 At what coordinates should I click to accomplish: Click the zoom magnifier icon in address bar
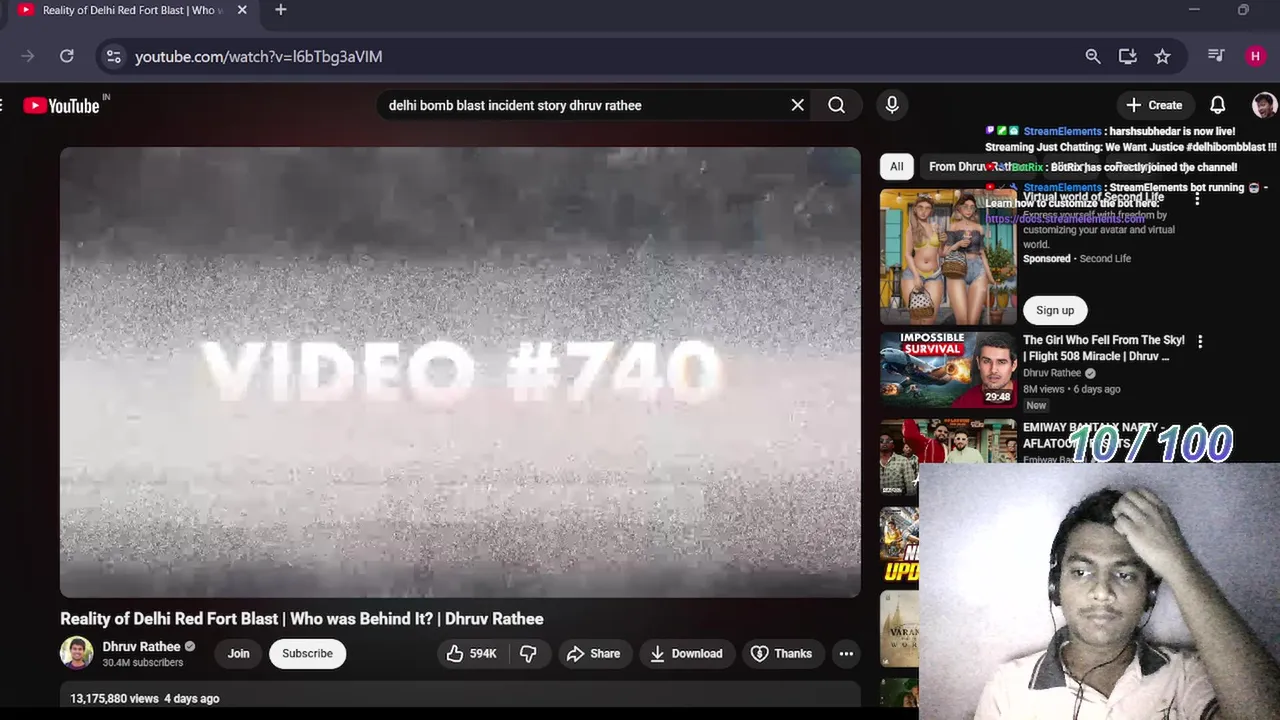point(1093,56)
